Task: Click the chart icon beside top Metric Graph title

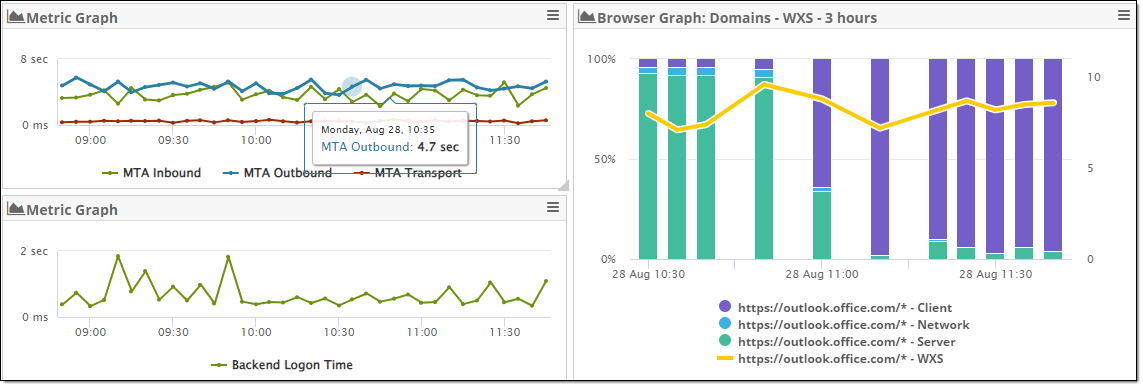Action: 16,17
